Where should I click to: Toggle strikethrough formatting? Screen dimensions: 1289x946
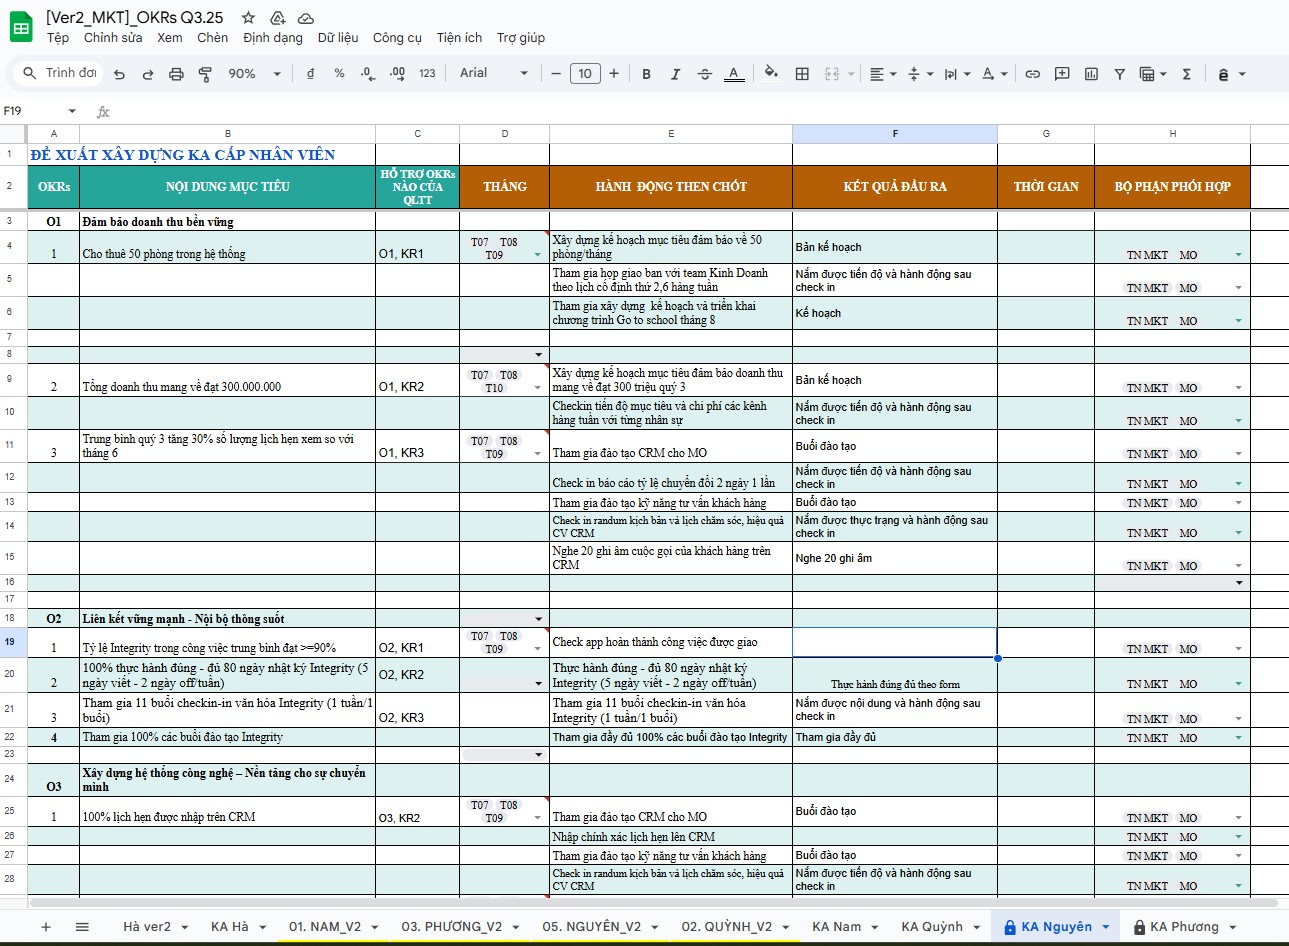pos(704,74)
